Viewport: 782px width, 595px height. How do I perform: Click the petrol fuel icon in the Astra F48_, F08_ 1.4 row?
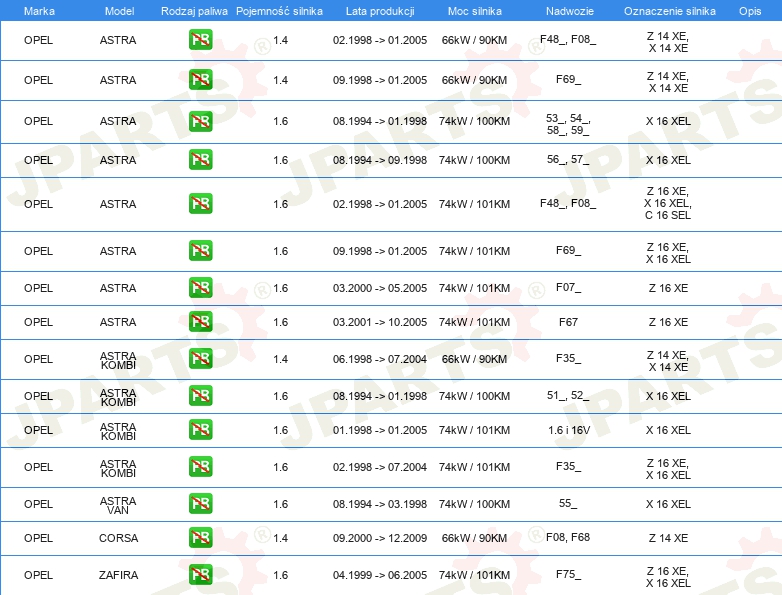tap(200, 40)
